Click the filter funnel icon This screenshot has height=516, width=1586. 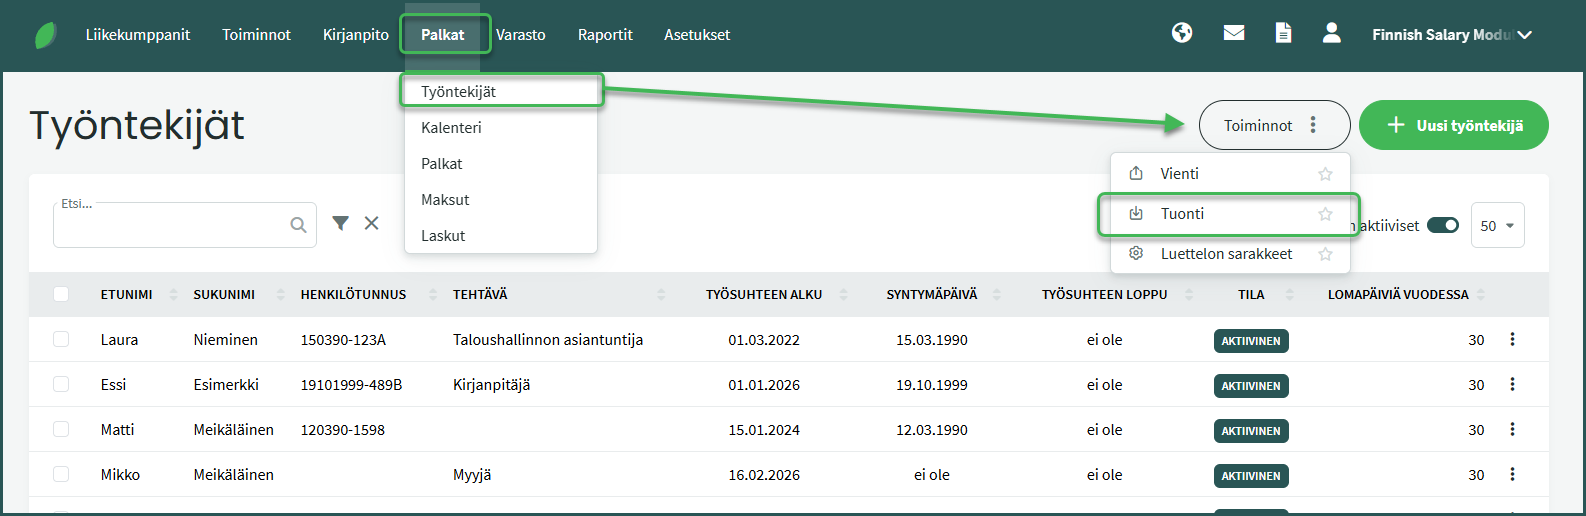pos(341,223)
